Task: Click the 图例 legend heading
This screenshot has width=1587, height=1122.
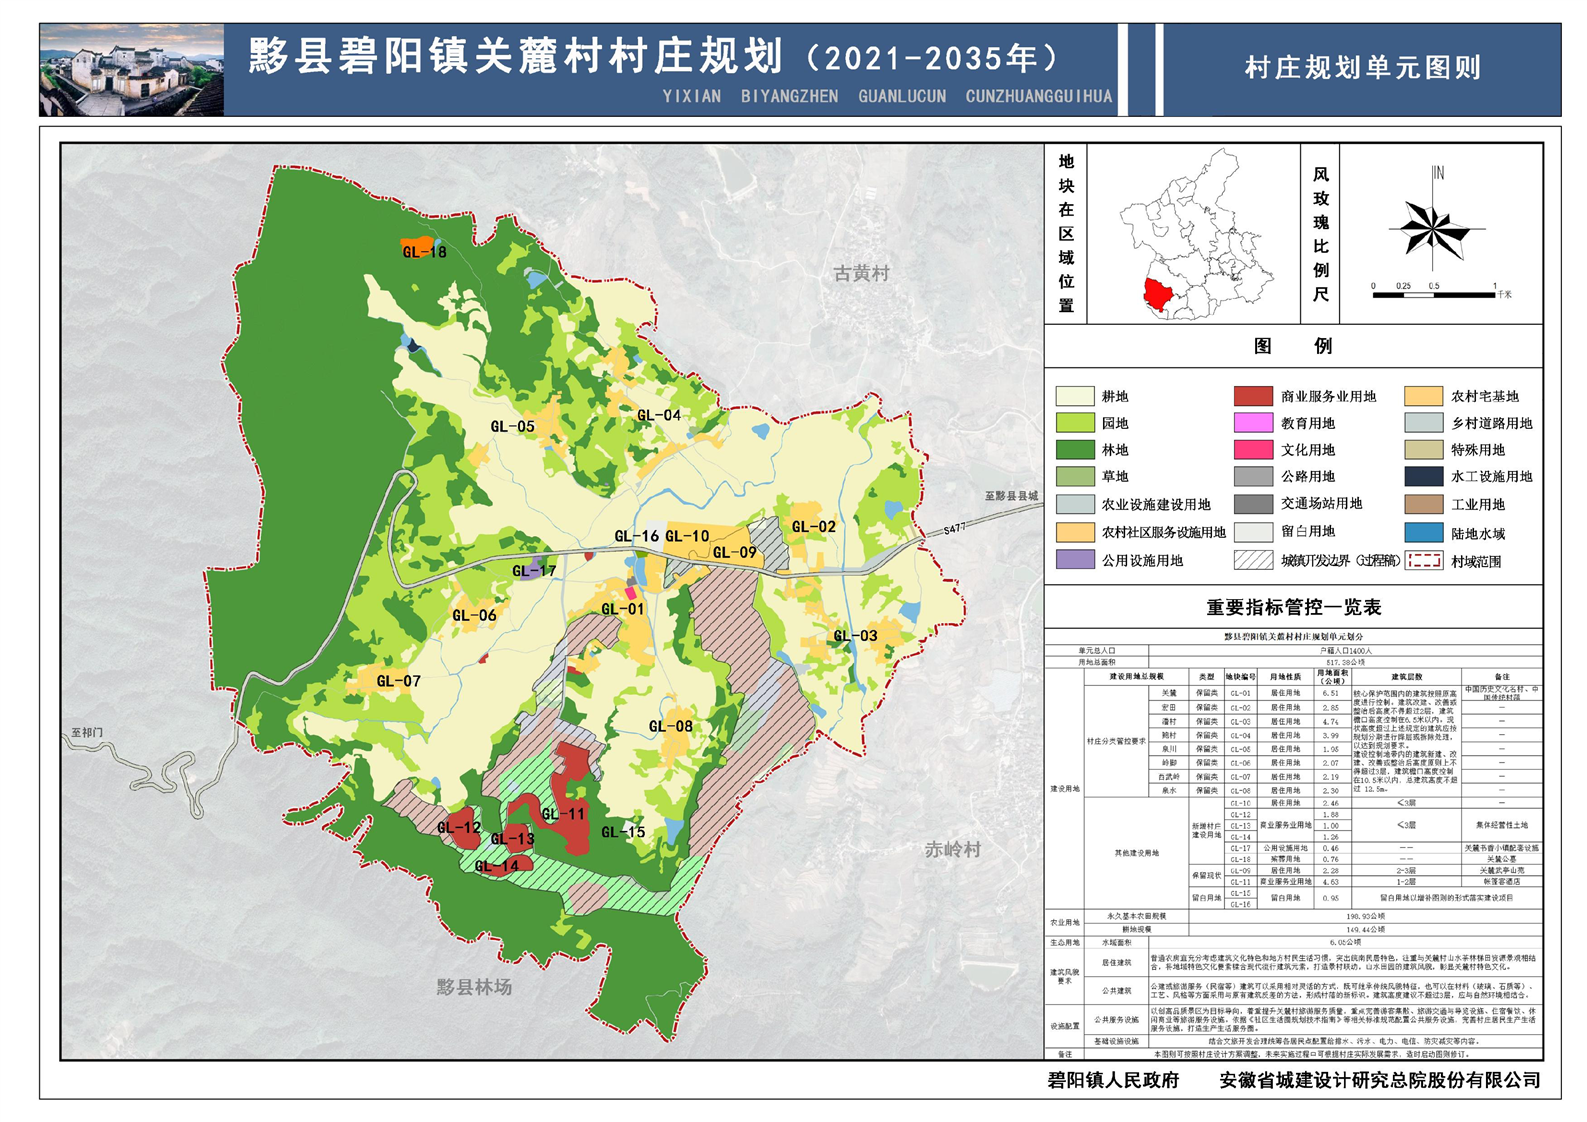Action: click(1293, 346)
